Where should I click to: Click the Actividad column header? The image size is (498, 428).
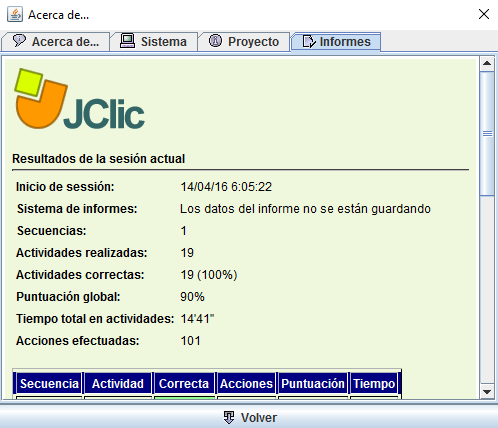(x=118, y=383)
